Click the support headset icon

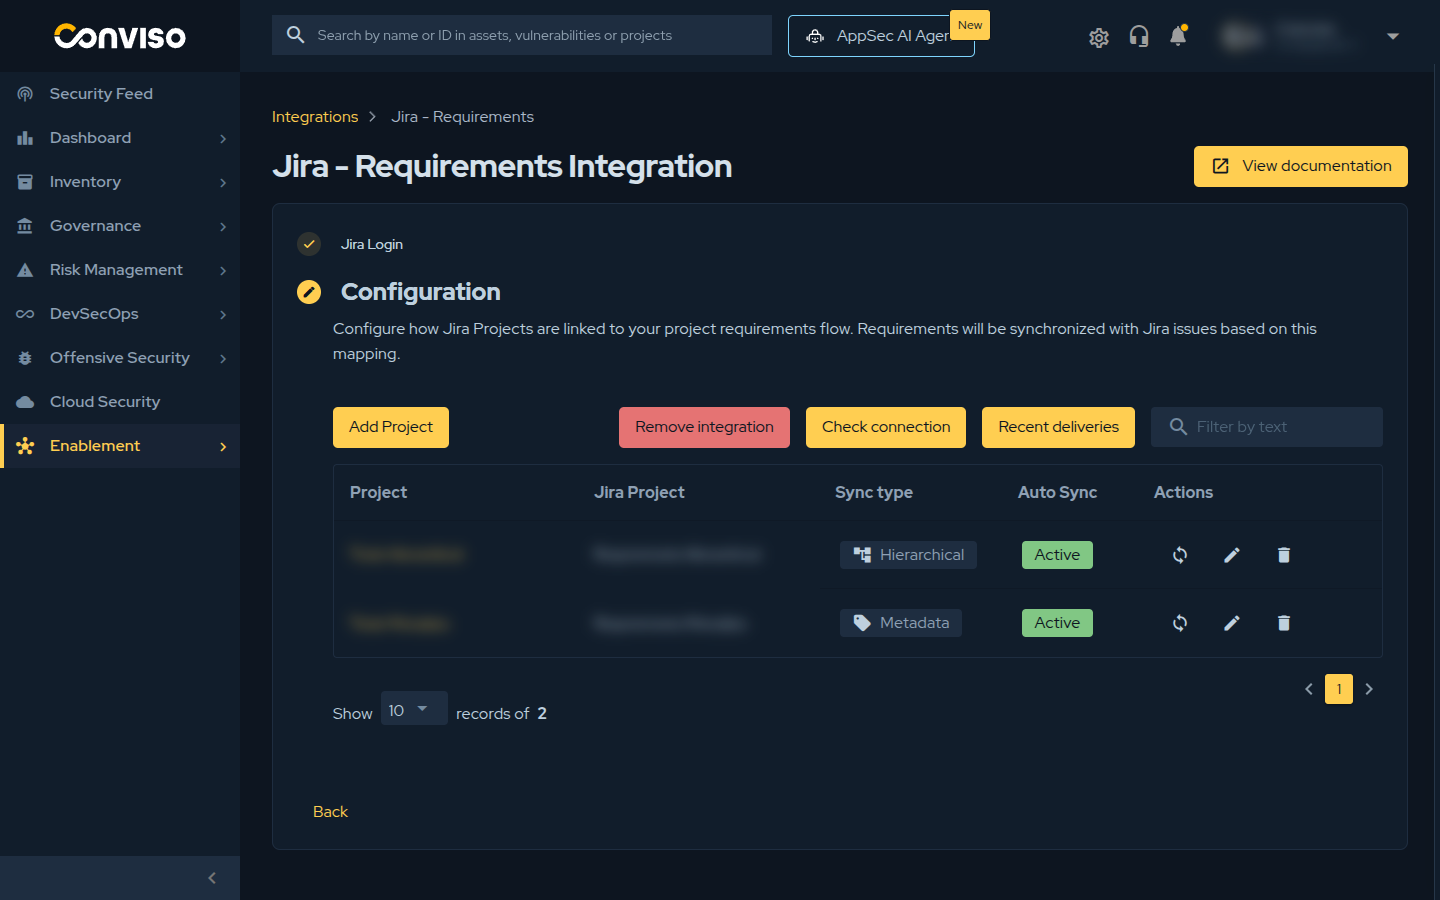pos(1139,37)
